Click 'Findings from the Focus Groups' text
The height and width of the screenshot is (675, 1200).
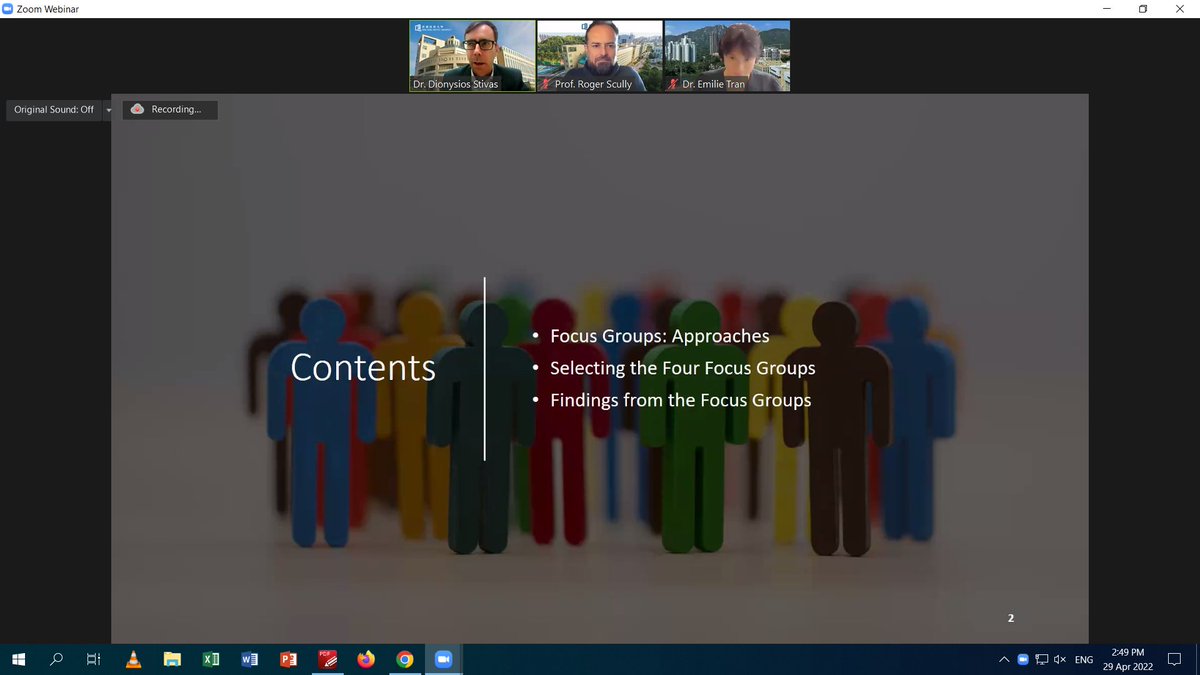(681, 400)
